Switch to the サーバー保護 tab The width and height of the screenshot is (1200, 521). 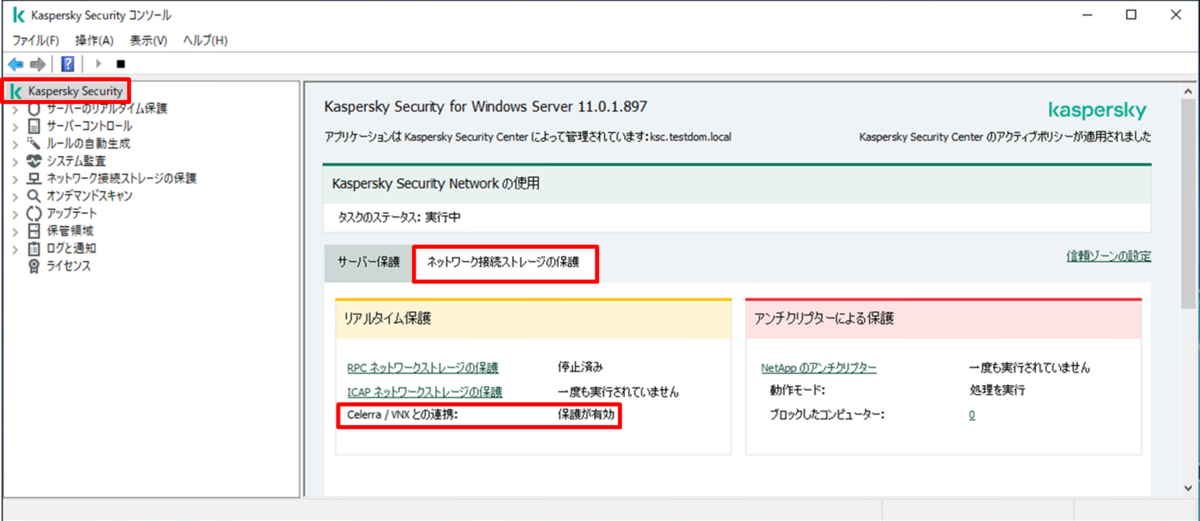tap(368, 262)
